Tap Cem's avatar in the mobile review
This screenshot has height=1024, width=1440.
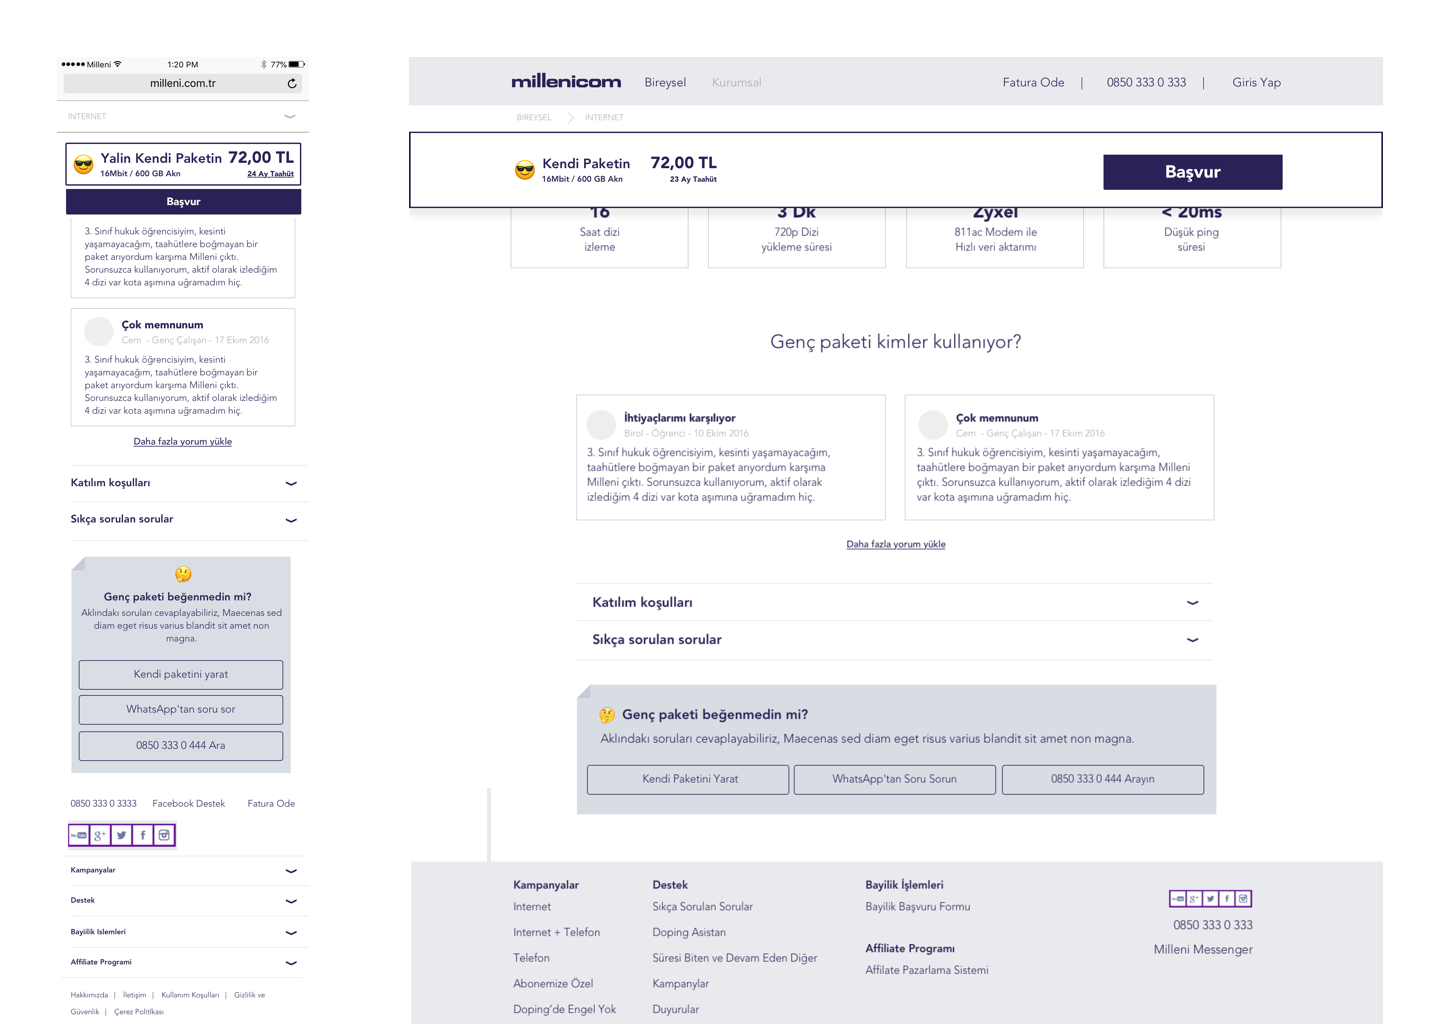(x=99, y=331)
